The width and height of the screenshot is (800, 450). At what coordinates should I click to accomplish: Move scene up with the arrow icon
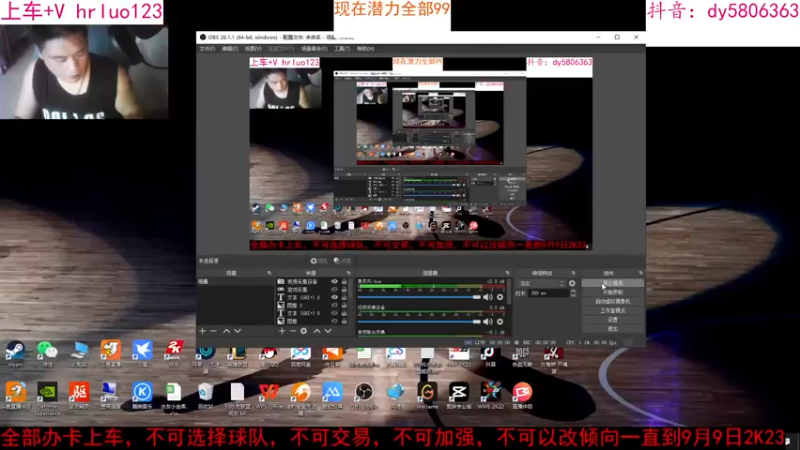[227, 331]
